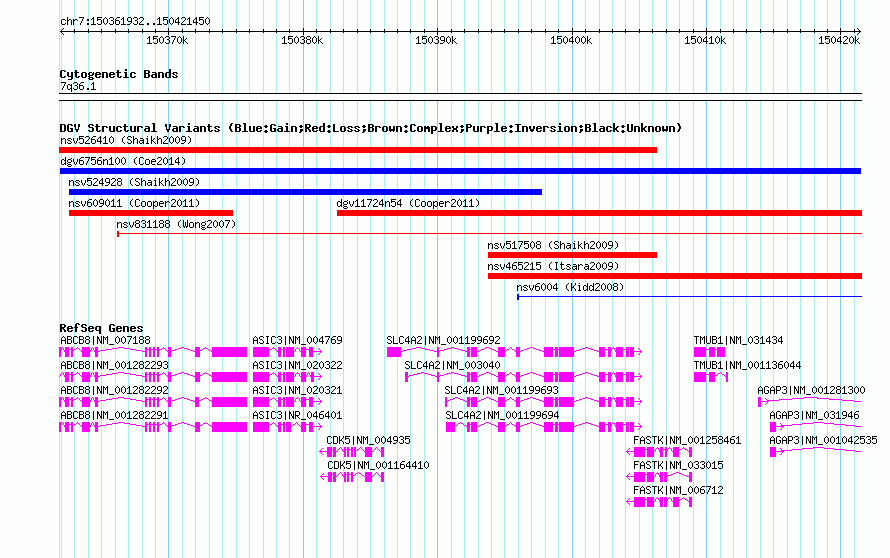Open the CDK5|NM_004935 gene label

[368, 440]
